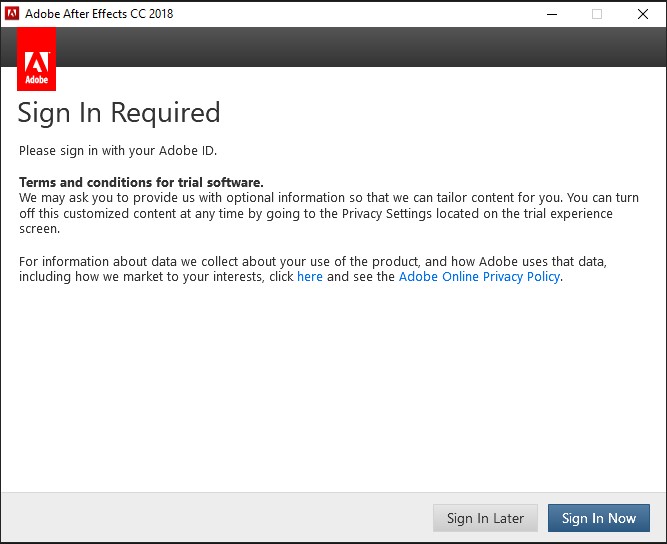This screenshot has height=544, width=667.
Task: Click 'Please sign in with your Adobe ID' text
Action: 118,151
